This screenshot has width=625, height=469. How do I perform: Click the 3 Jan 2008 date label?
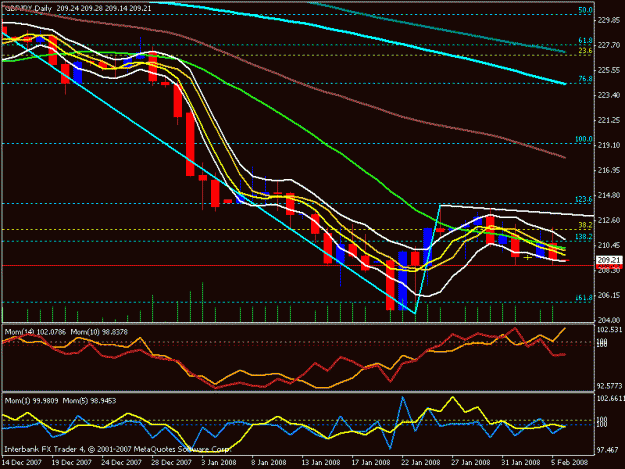(218, 463)
